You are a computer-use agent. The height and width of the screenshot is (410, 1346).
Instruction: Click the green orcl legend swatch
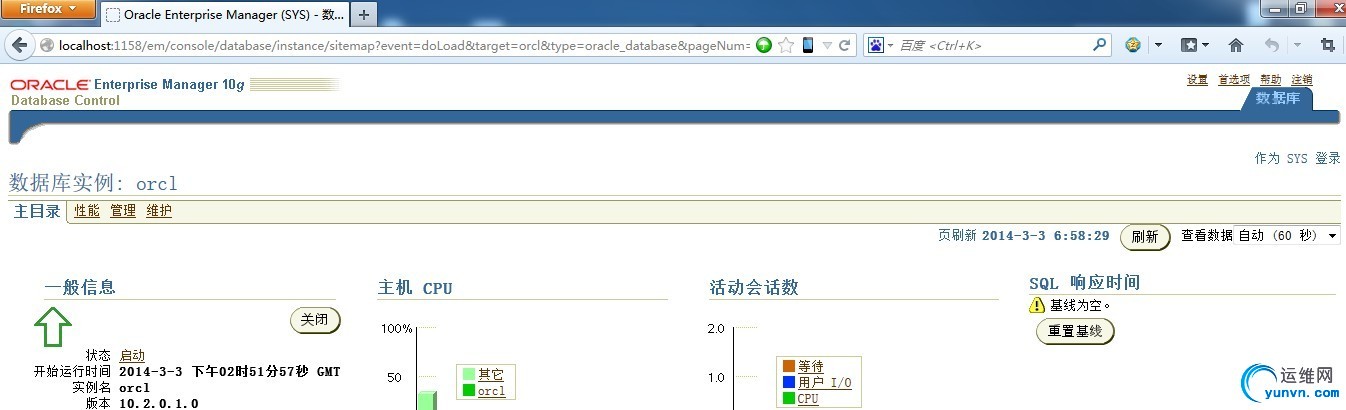tap(468, 391)
